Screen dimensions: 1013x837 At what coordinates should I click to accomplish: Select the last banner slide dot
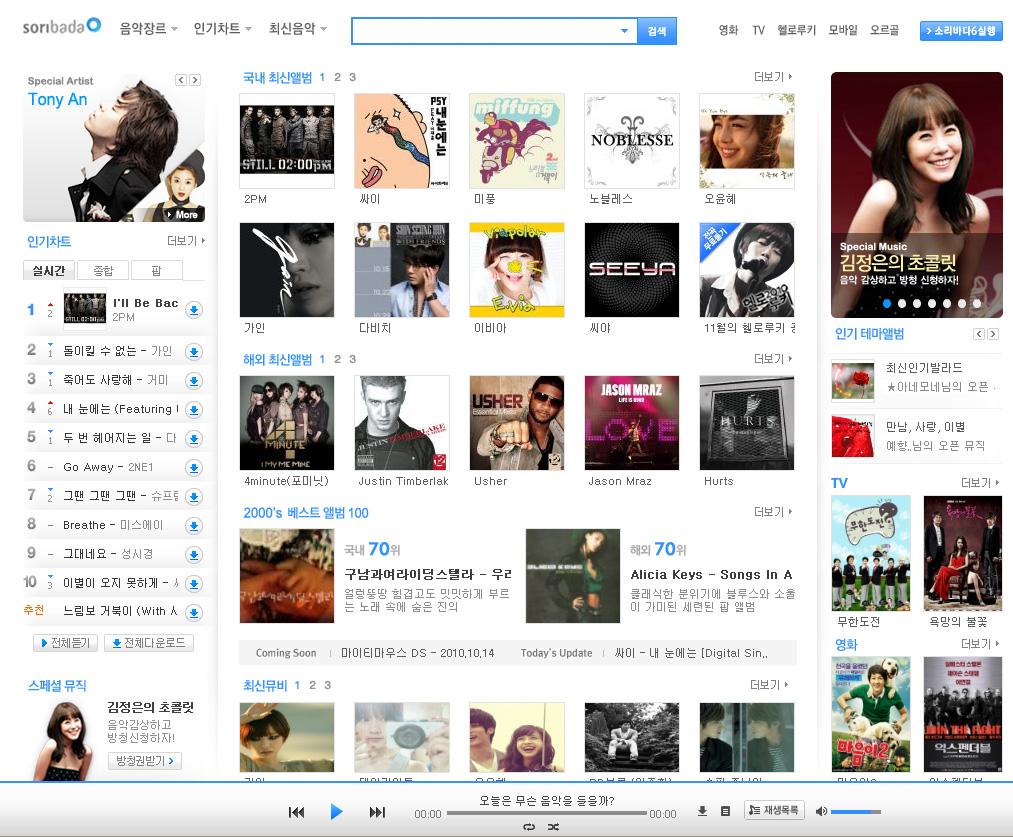[x=977, y=304]
